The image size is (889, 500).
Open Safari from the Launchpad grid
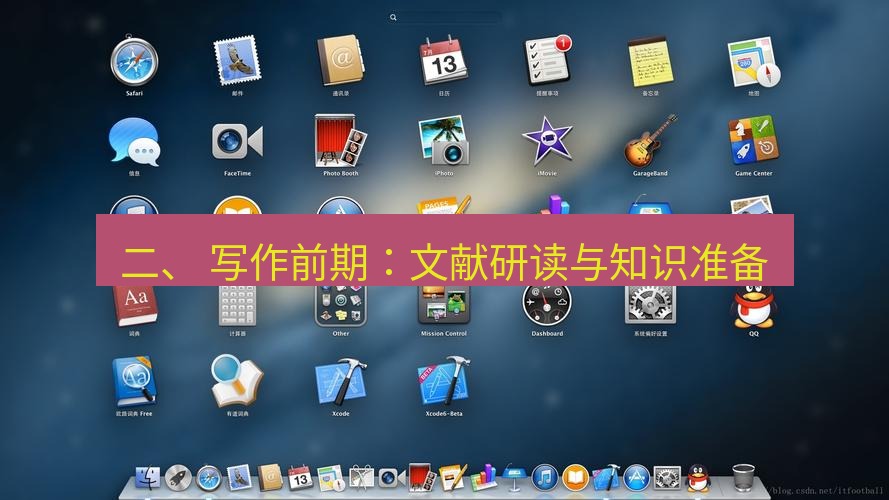[x=134, y=61]
